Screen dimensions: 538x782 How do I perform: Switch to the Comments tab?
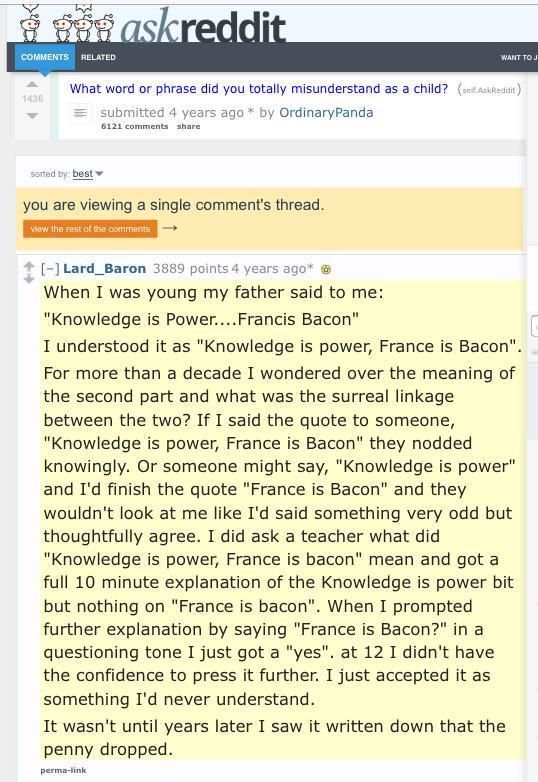click(x=45, y=57)
